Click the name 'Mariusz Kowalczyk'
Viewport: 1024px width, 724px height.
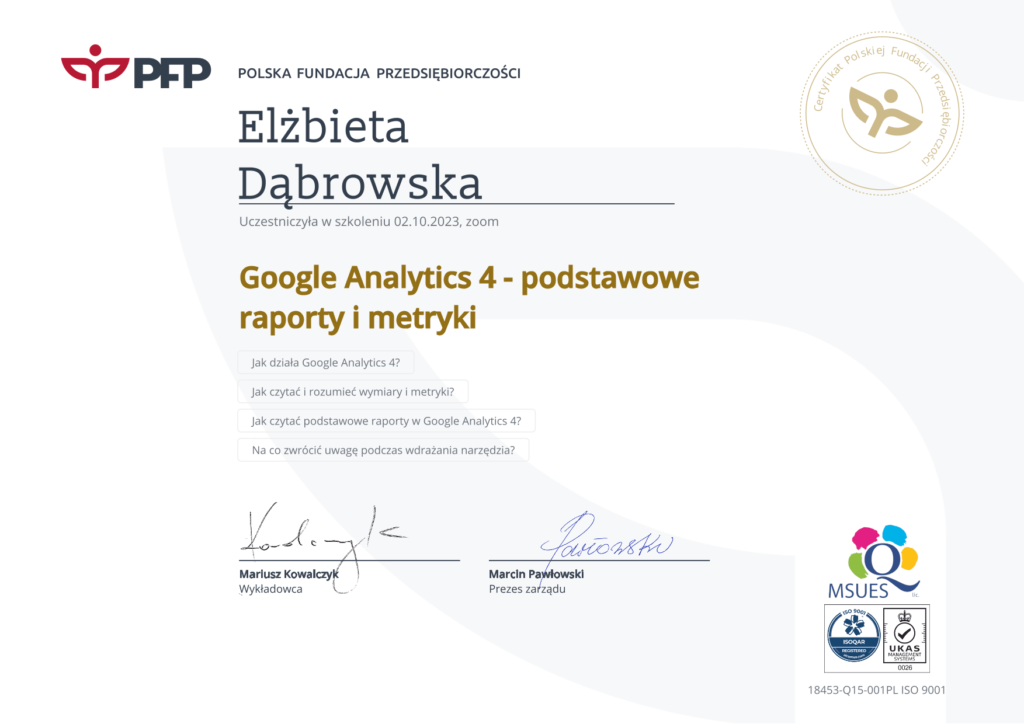[x=289, y=574]
